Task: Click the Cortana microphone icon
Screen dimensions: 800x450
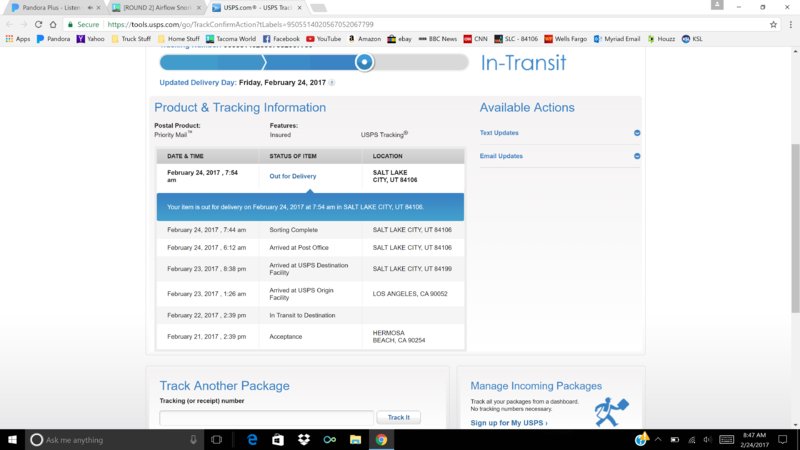Action: point(193,440)
